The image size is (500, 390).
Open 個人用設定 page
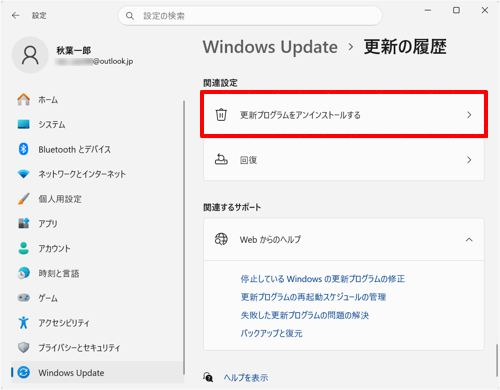97,199
